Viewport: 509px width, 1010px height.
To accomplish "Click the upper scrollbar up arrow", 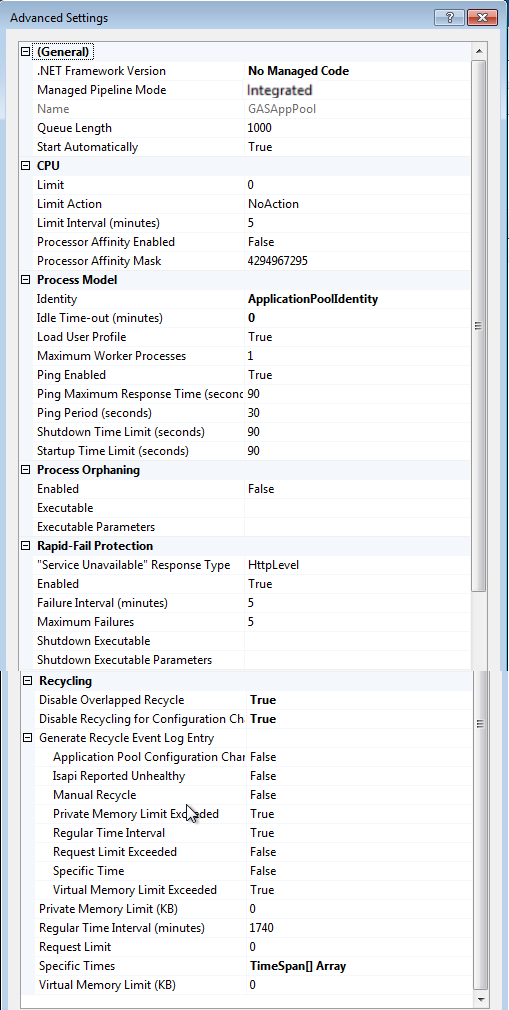I will pos(479,51).
